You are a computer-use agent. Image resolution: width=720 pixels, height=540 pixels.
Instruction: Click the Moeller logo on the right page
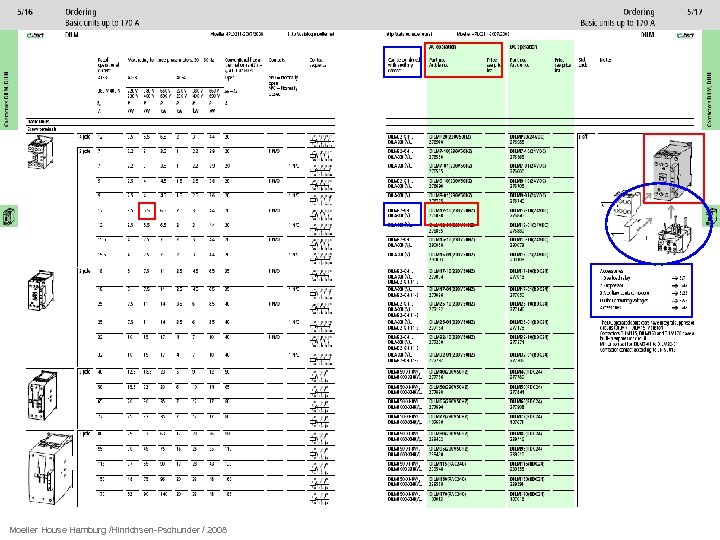coord(685,35)
